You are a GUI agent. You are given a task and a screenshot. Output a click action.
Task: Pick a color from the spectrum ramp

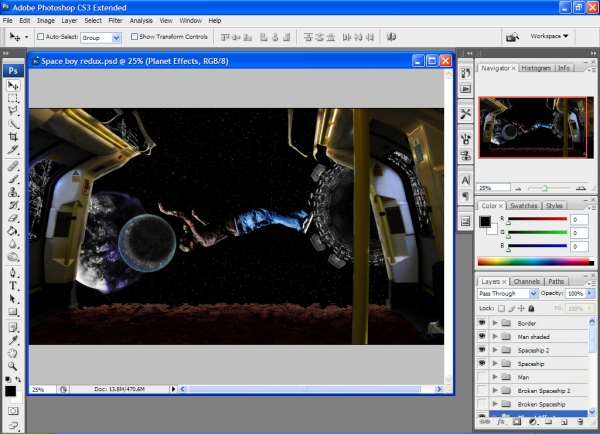pyautogui.click(x=535, y=262)
